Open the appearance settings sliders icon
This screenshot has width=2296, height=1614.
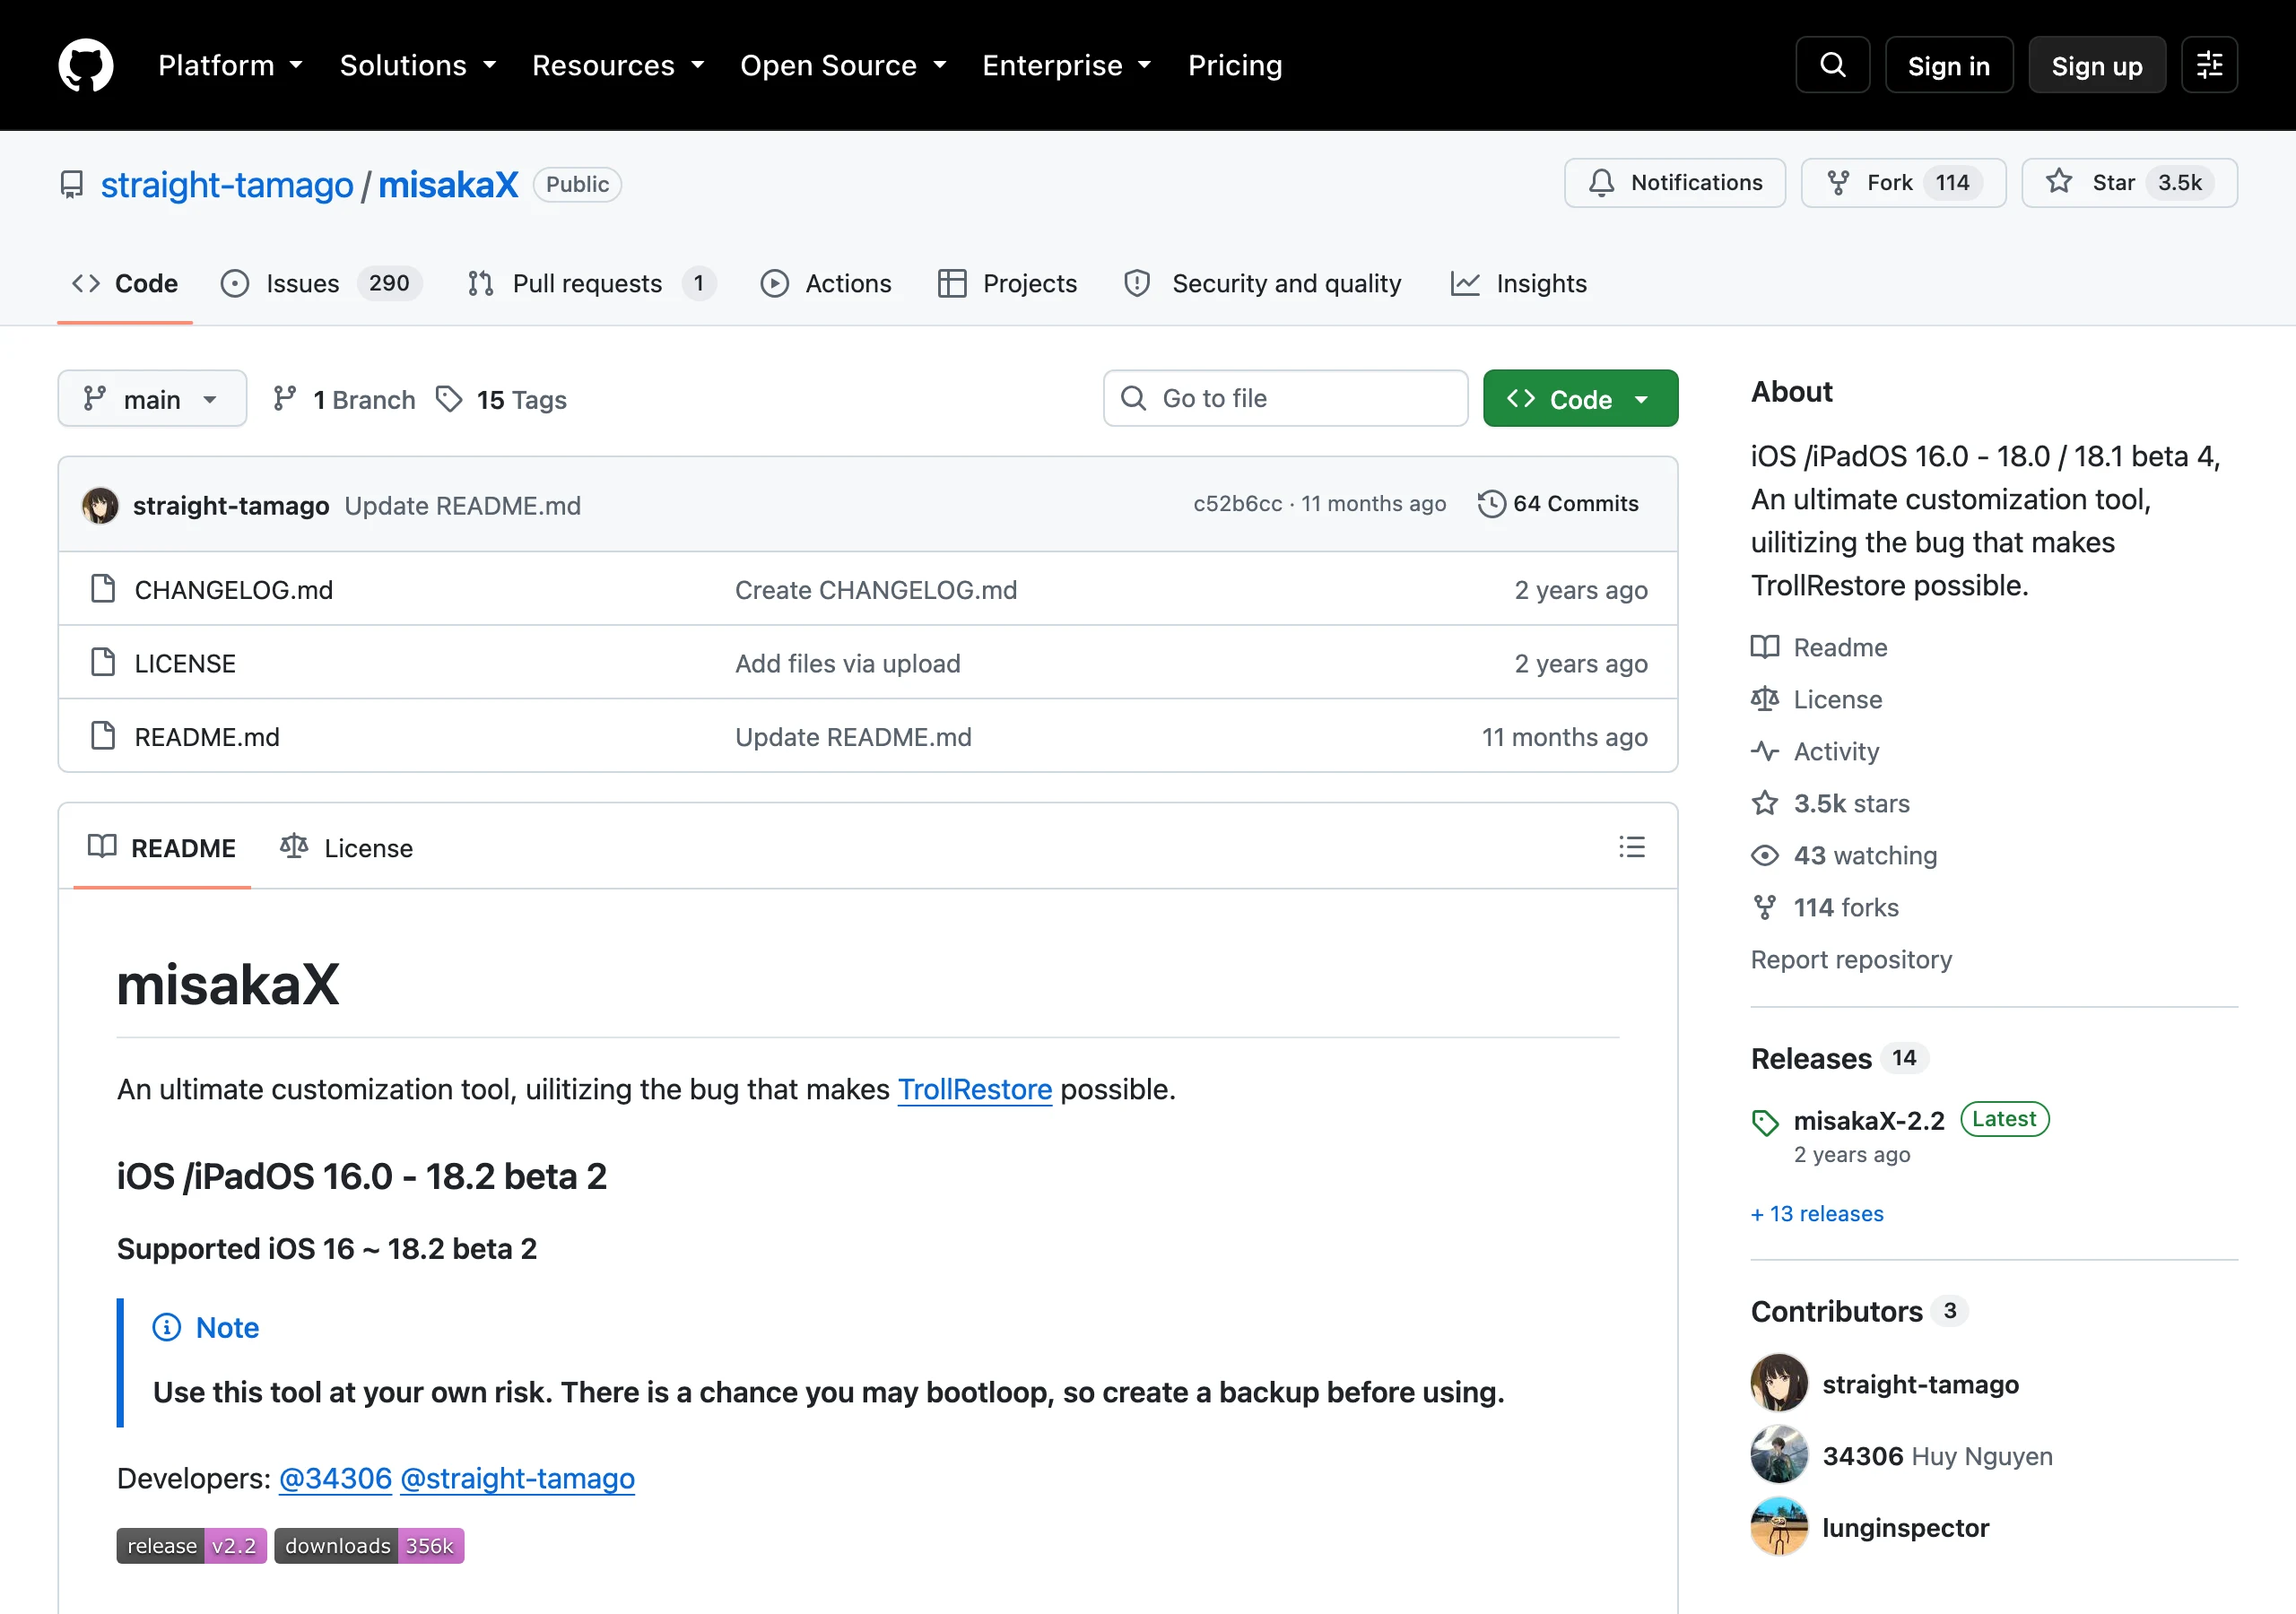point(2209,65)
